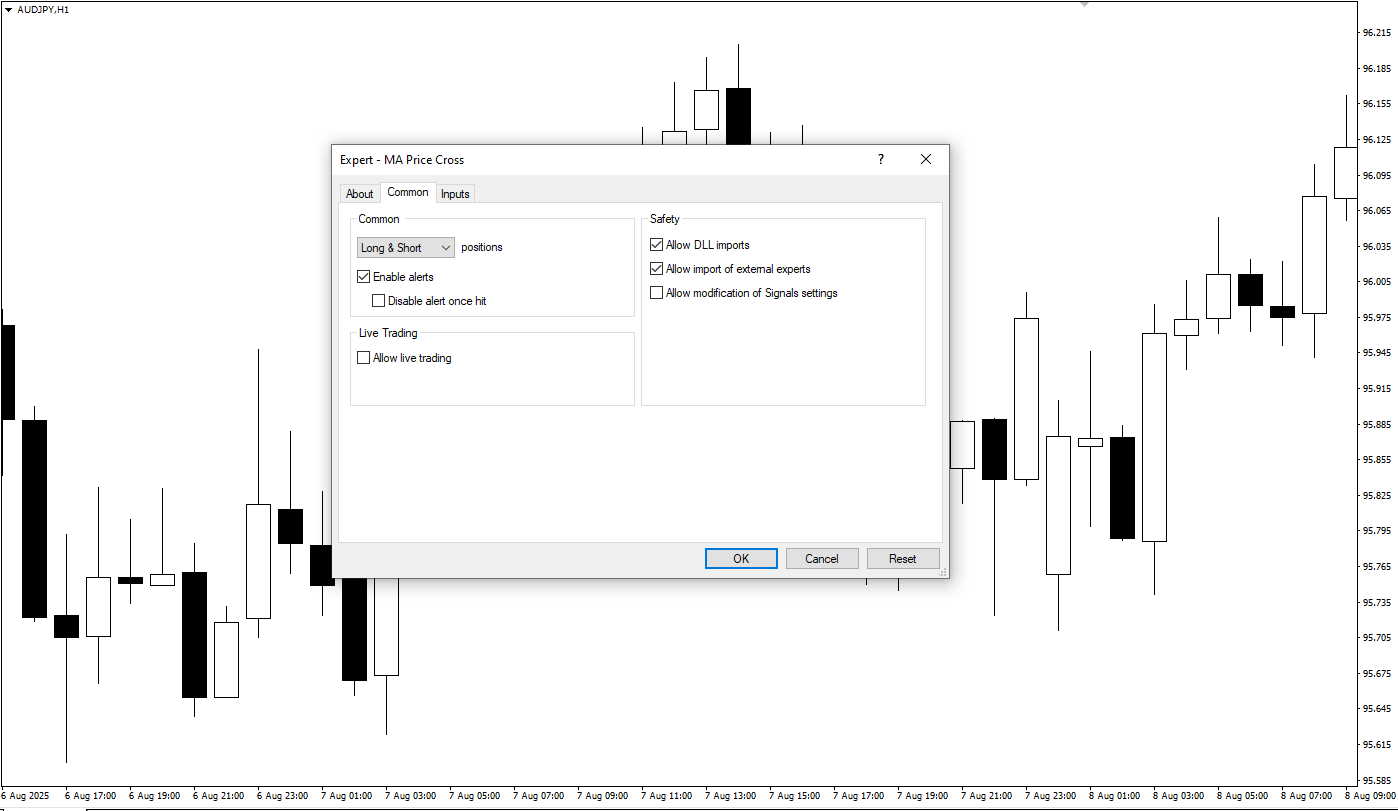Enable Disable alert once hit
Screen dimensions: 1398x811
point(378,300)
